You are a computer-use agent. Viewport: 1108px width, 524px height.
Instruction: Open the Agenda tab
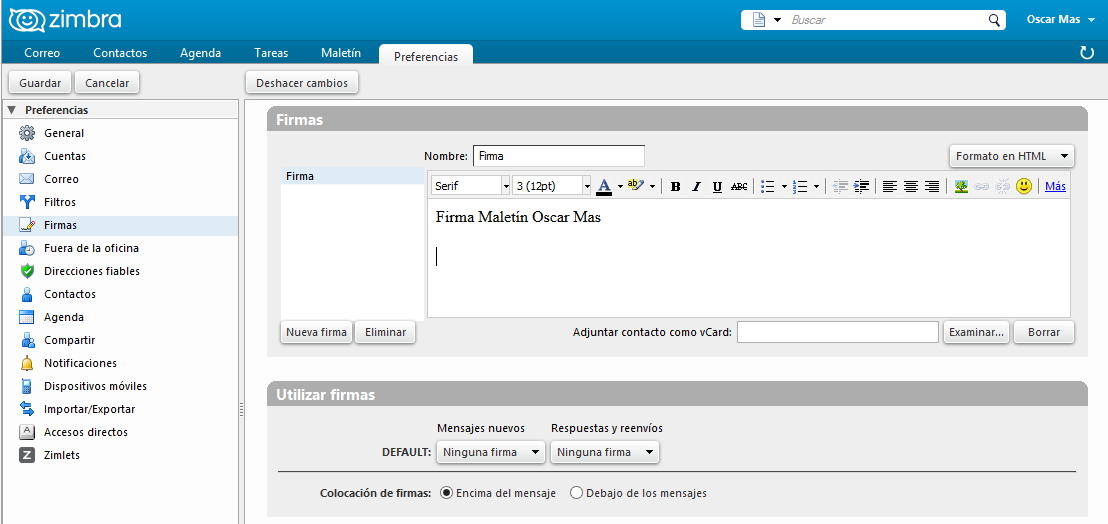[x=201, y=53]
